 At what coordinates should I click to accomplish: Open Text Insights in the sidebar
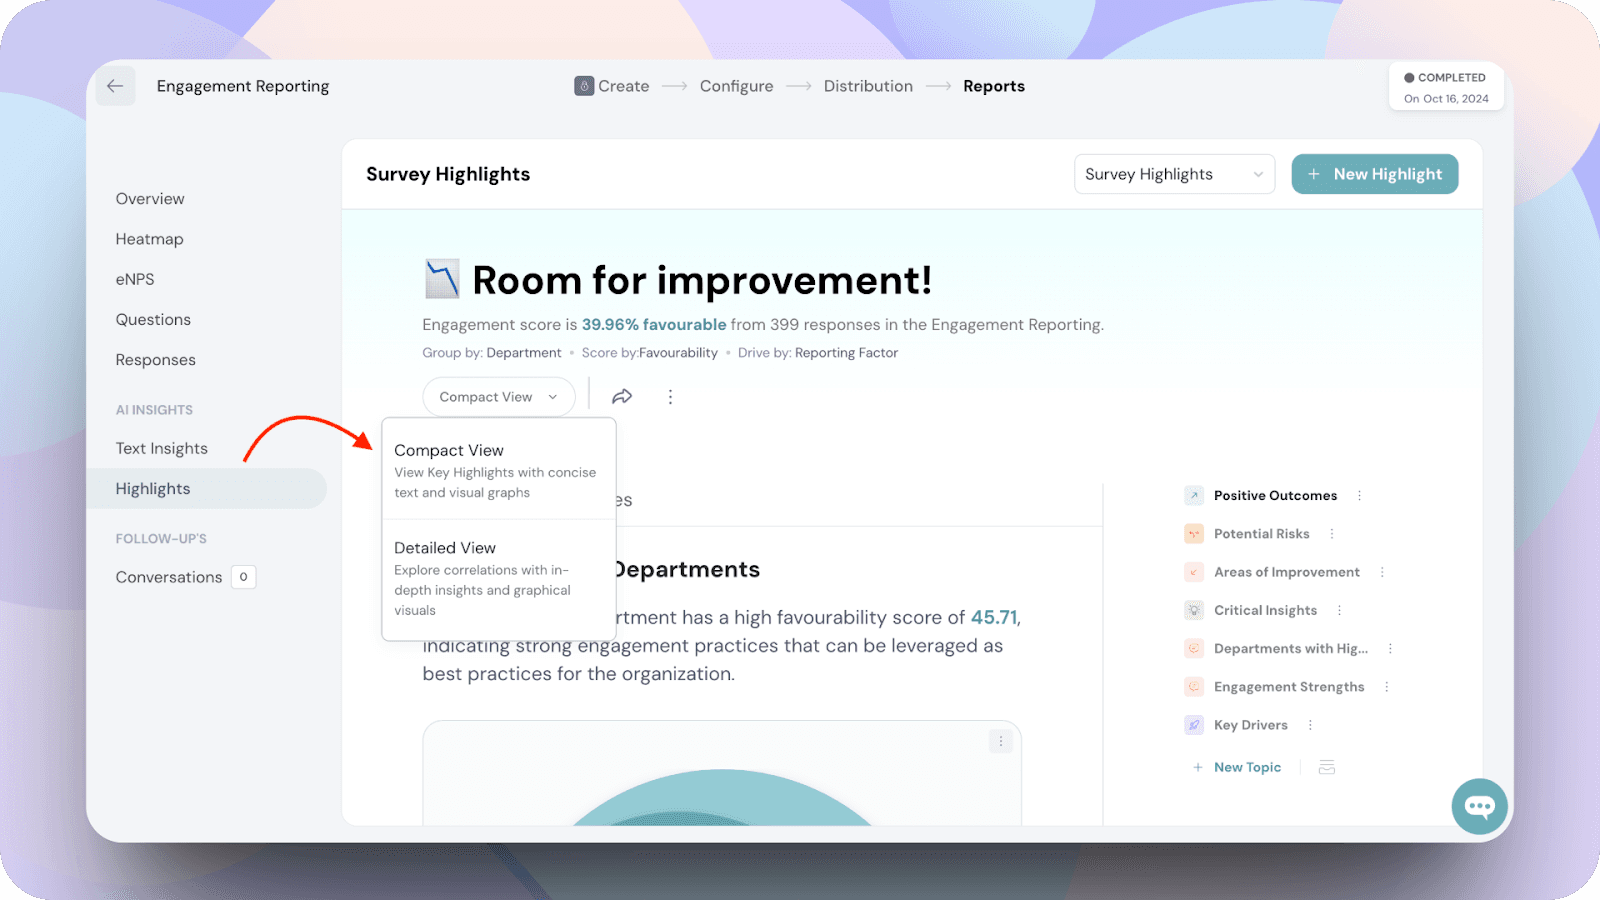161,448
